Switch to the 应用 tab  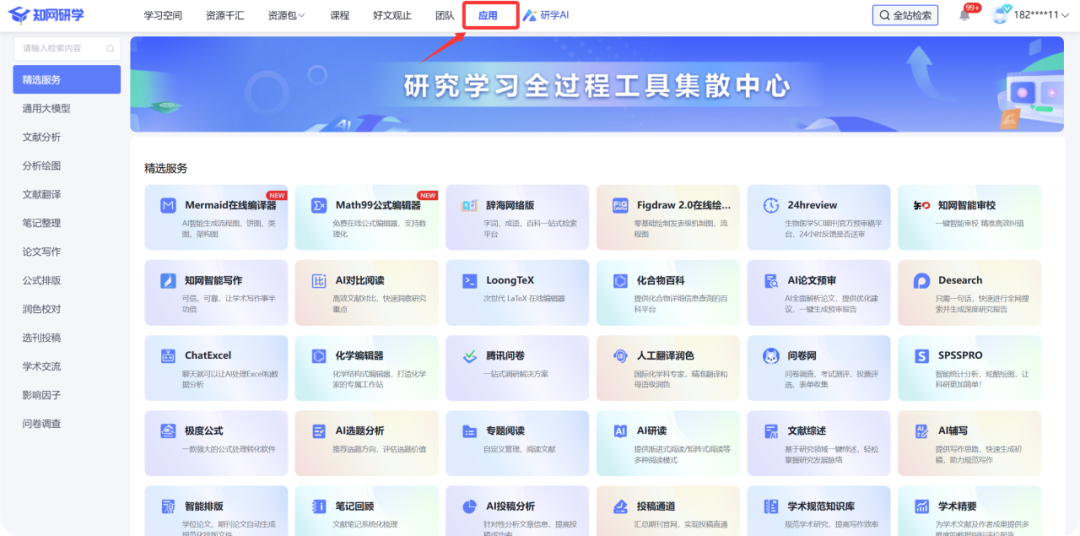click(x=488, y=16)
